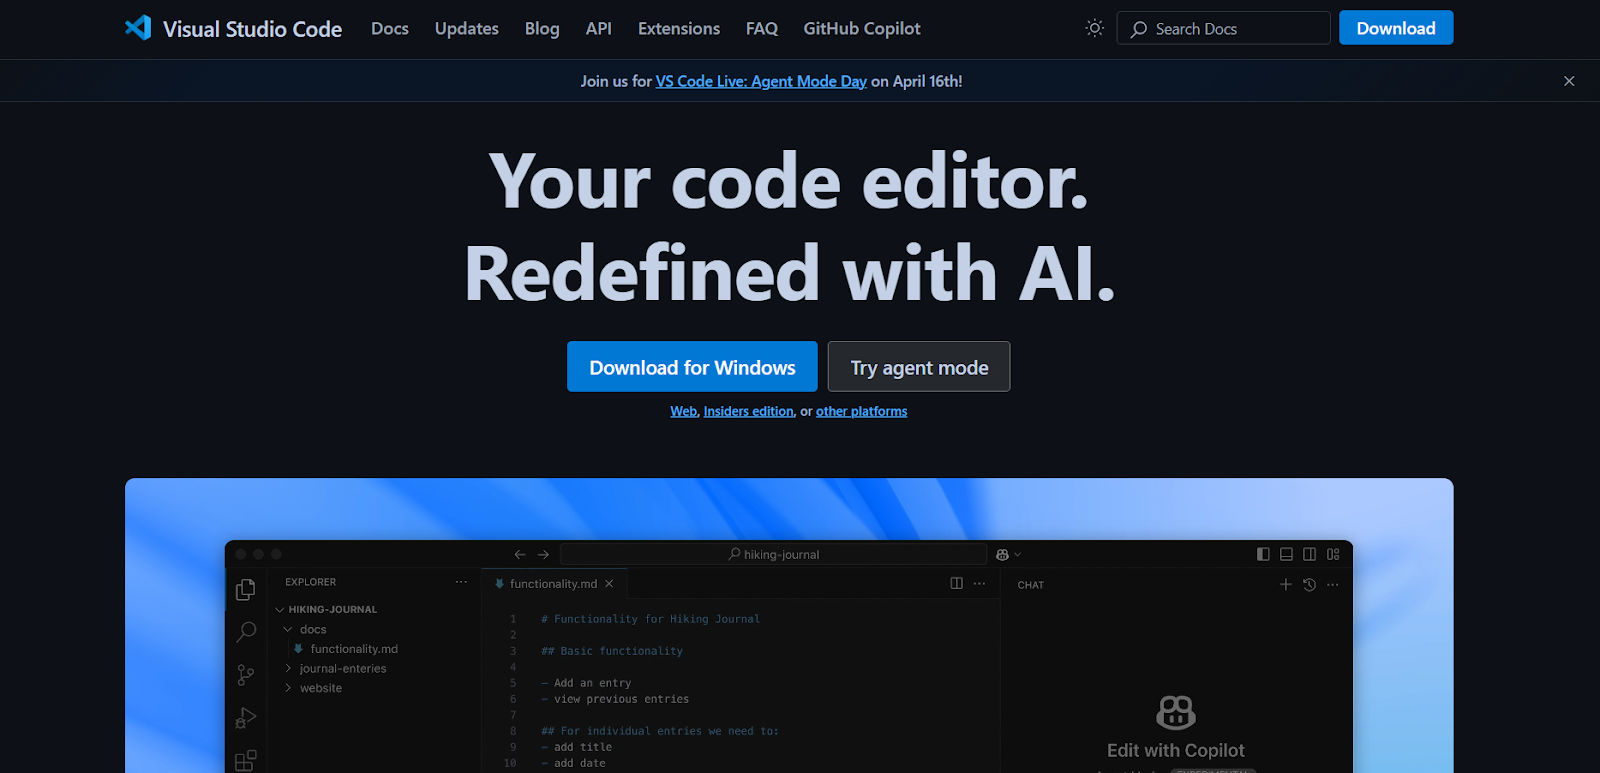Open Explorer icon in preview activity bar

(x=245, y=590)
